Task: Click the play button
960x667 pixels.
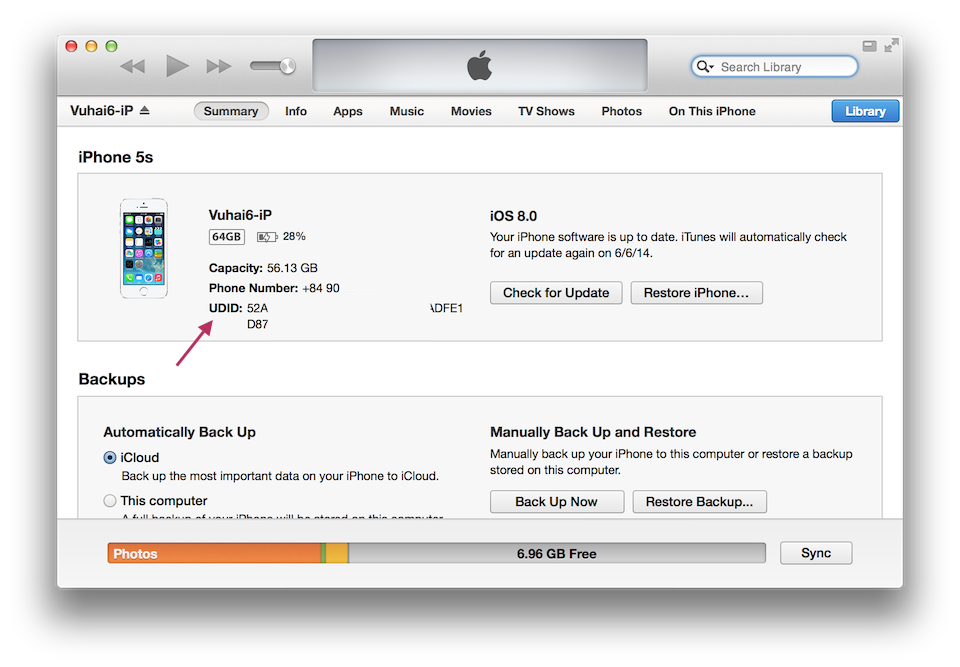Action: point(177,66)
